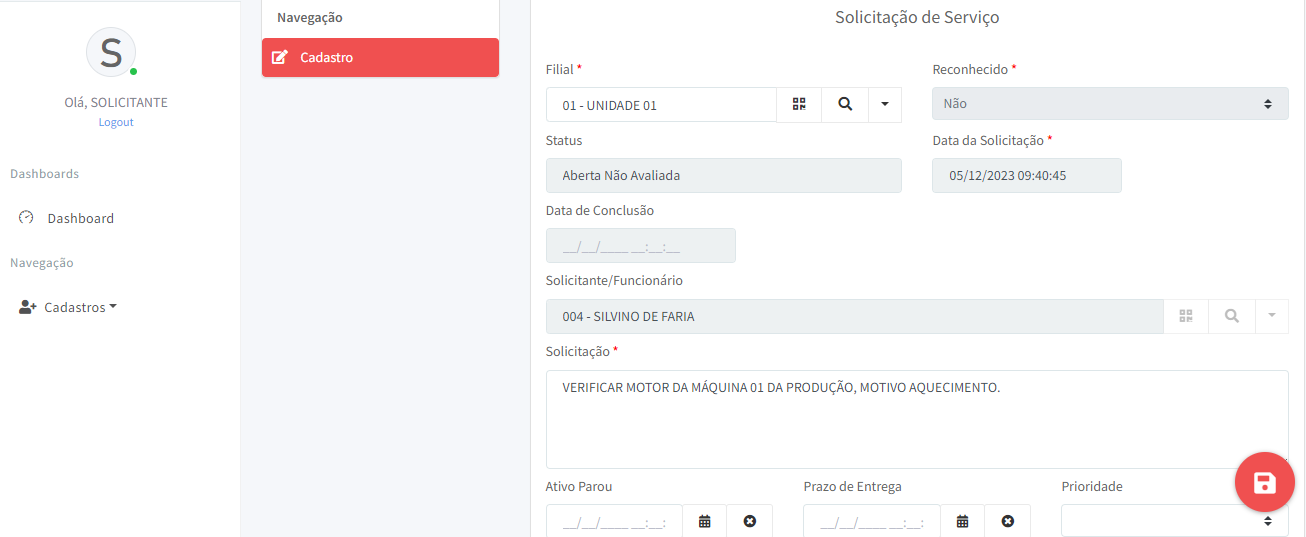
Task: Click the floating red save button
Action: [x=1264, y=483]
